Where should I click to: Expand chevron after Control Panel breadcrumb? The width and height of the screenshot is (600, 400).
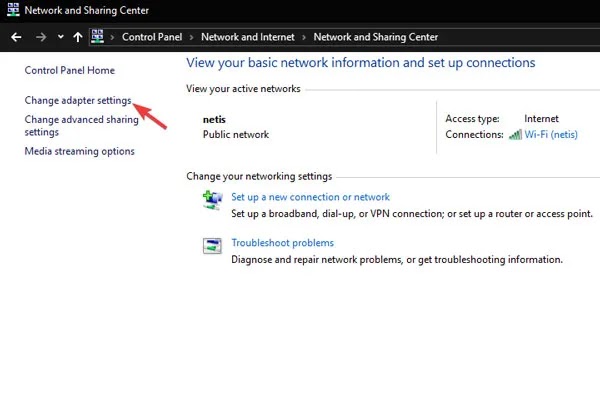pyautogui.click(x=191, y=38)
